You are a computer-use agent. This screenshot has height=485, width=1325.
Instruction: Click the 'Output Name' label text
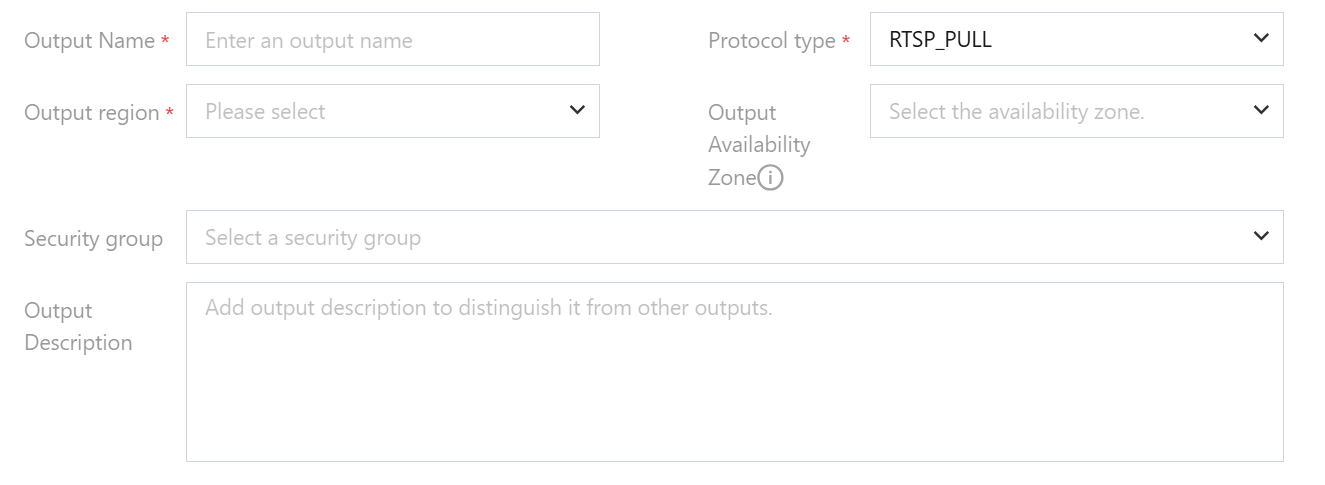(89, 41)
